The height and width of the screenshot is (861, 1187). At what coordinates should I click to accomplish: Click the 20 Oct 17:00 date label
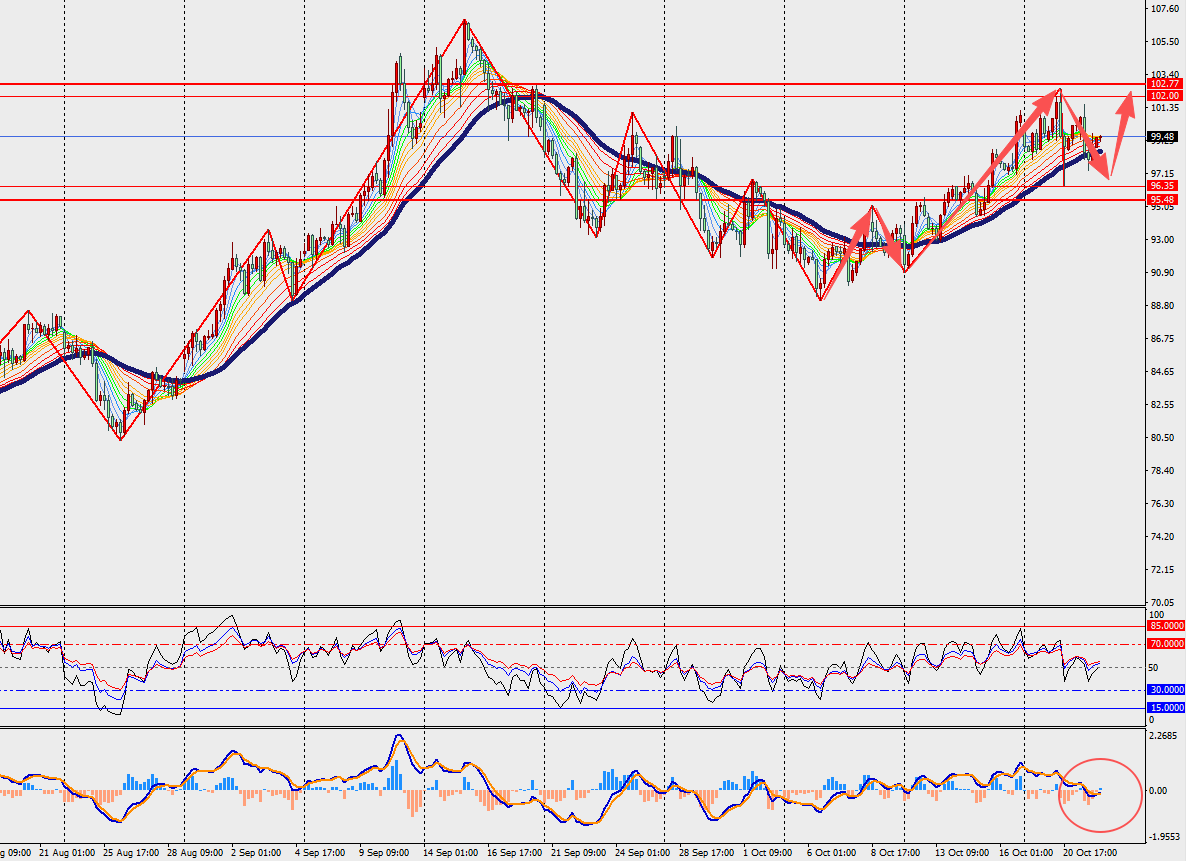(x=1091, y=853)
